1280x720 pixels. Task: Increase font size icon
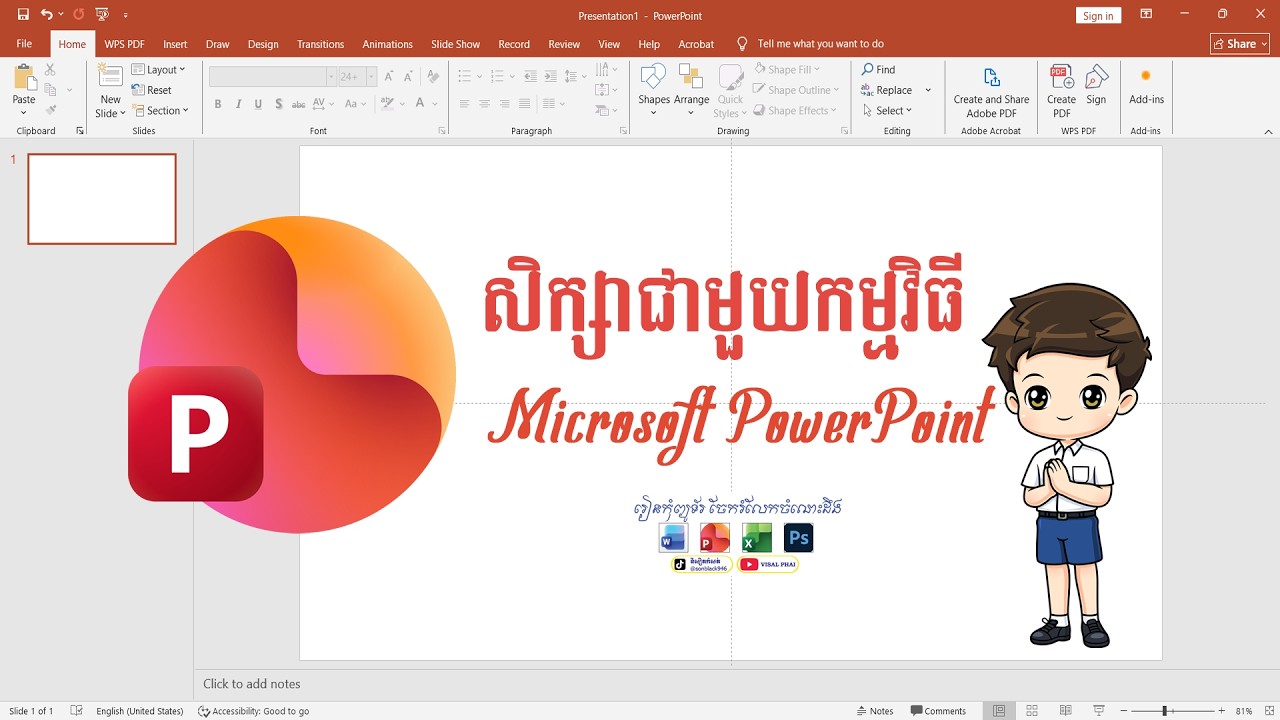pyautogui.click(x=388, y=76)
